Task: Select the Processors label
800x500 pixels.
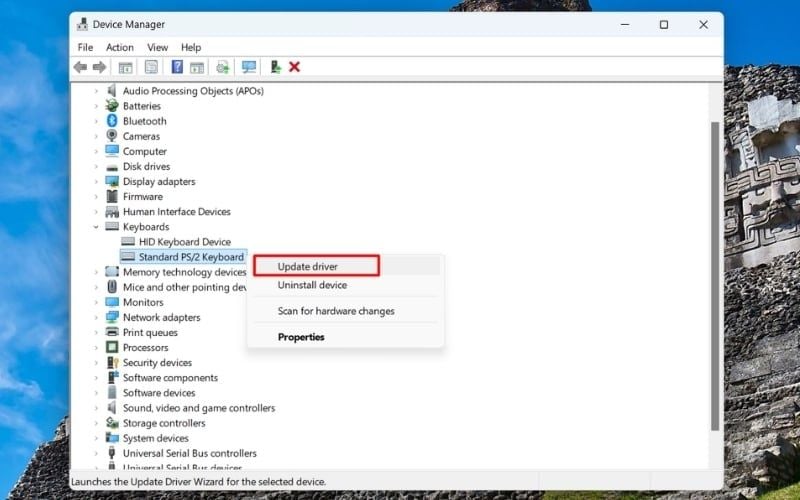Action: (x=145, y=347)
